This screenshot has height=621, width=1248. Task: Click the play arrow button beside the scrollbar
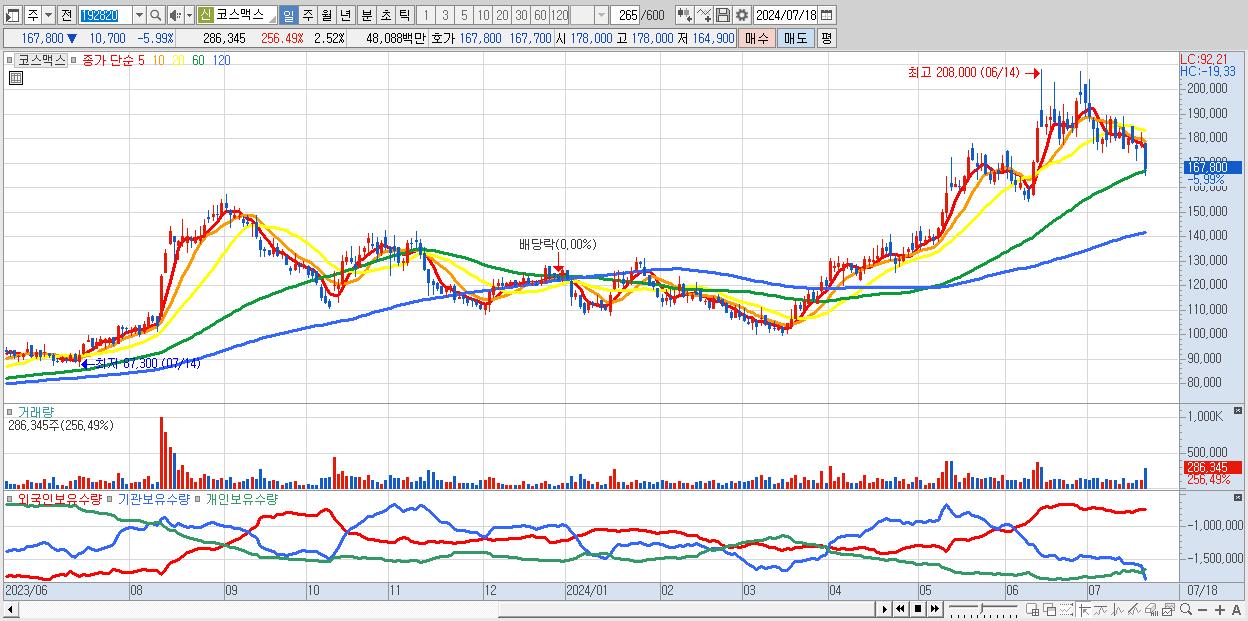(x=884, y=609)
